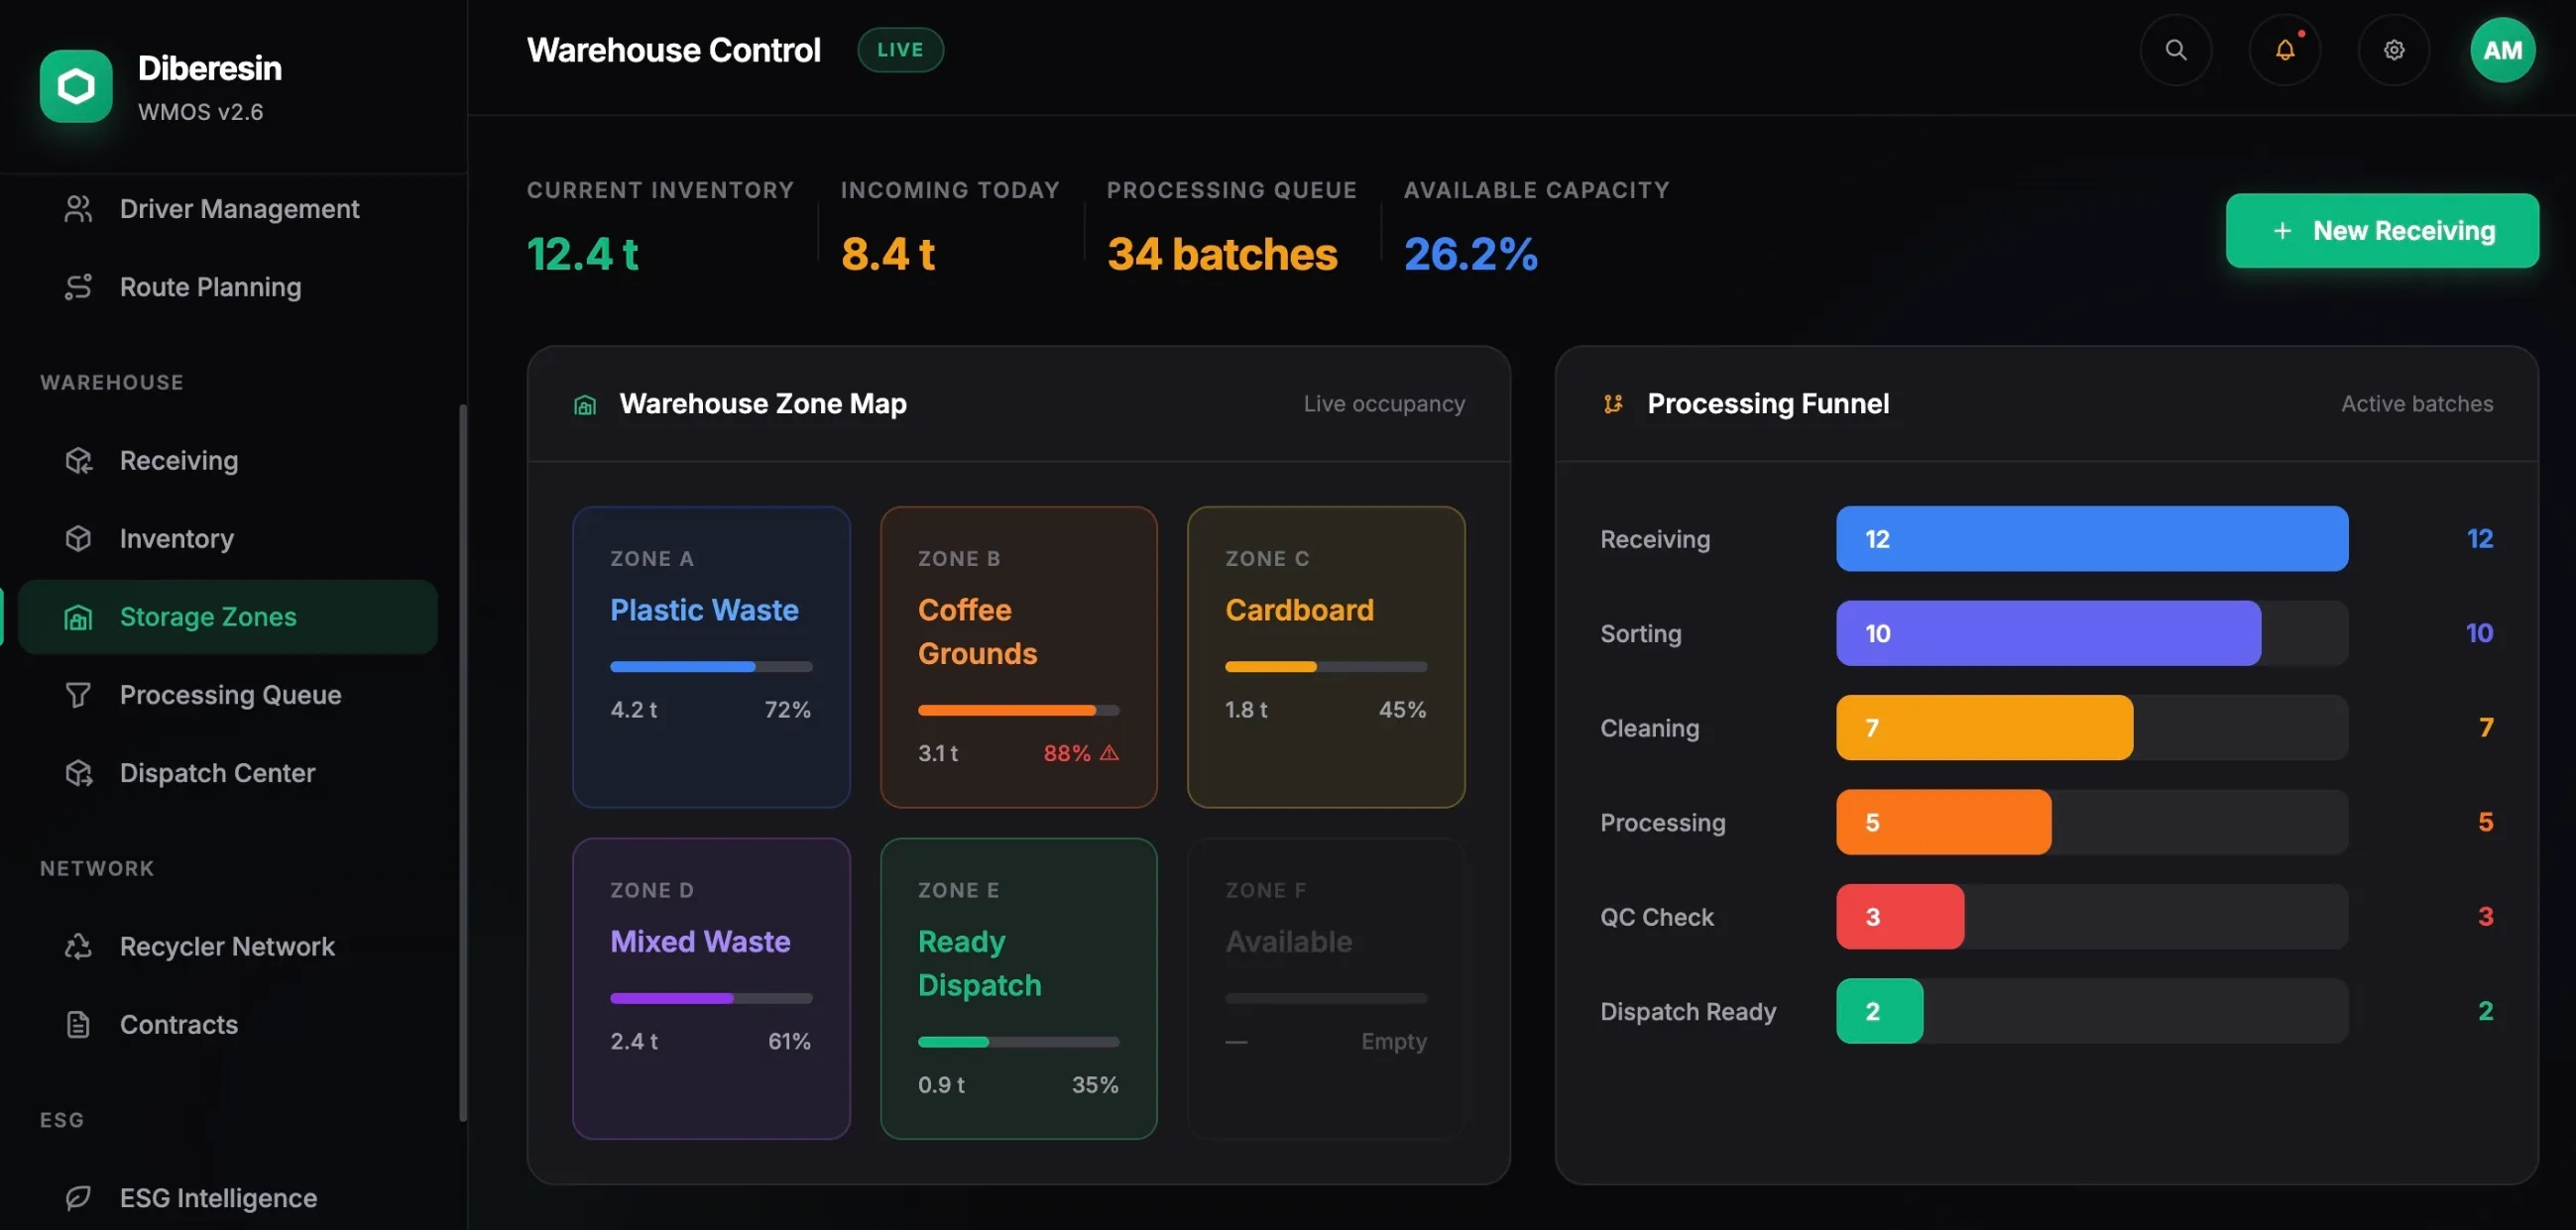Click the Diberesin hexagon logo

tap(76, 87)
